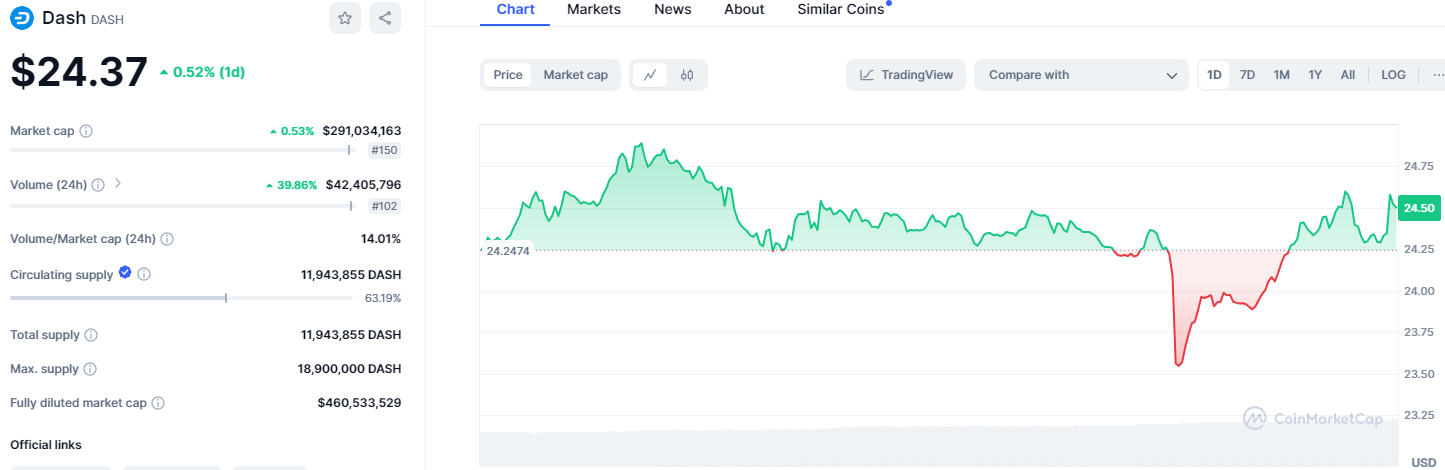Open Volume (24h) info icon
Screen dimensions: 1445x470
tap(99, 185)
